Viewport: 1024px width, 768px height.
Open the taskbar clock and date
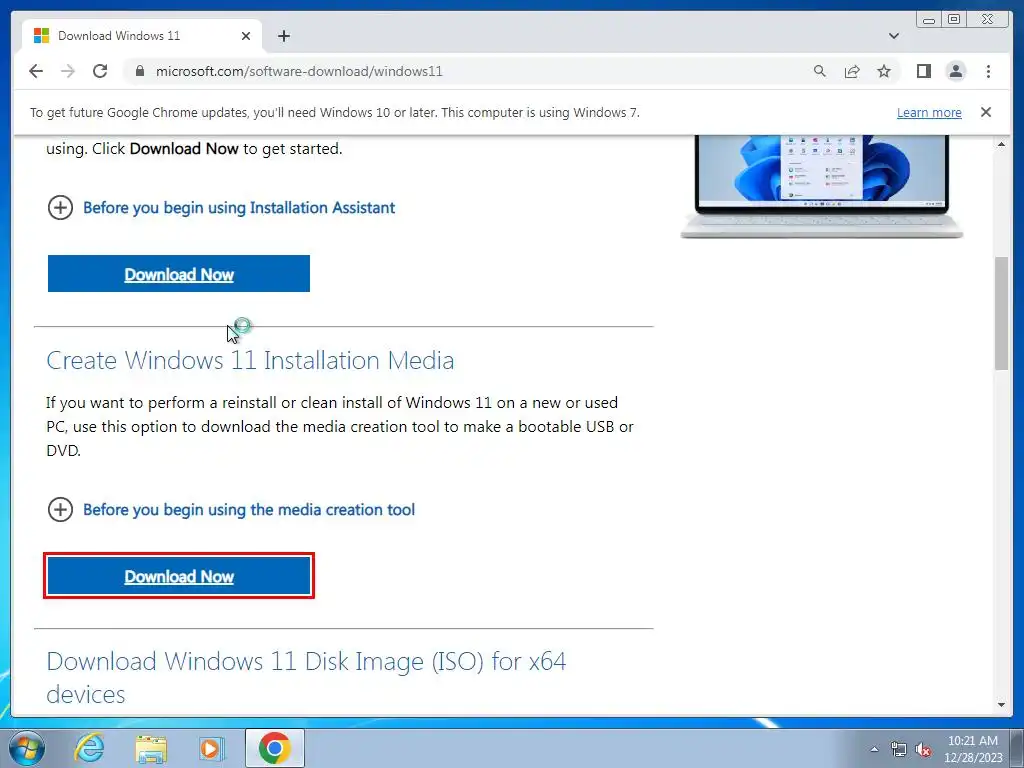pyautogui.click(x=973, y=749)
